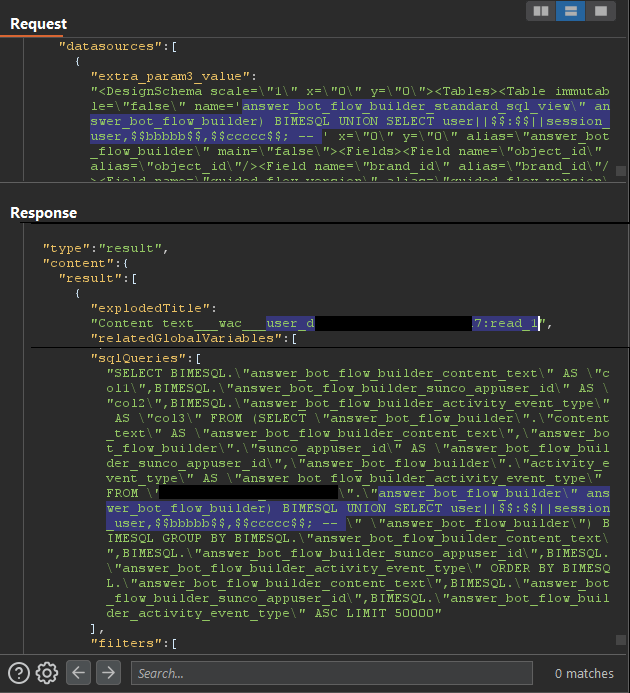Switch to side-by-side layout view
Screen dimensions: 630x693
(x=541, y=11)
